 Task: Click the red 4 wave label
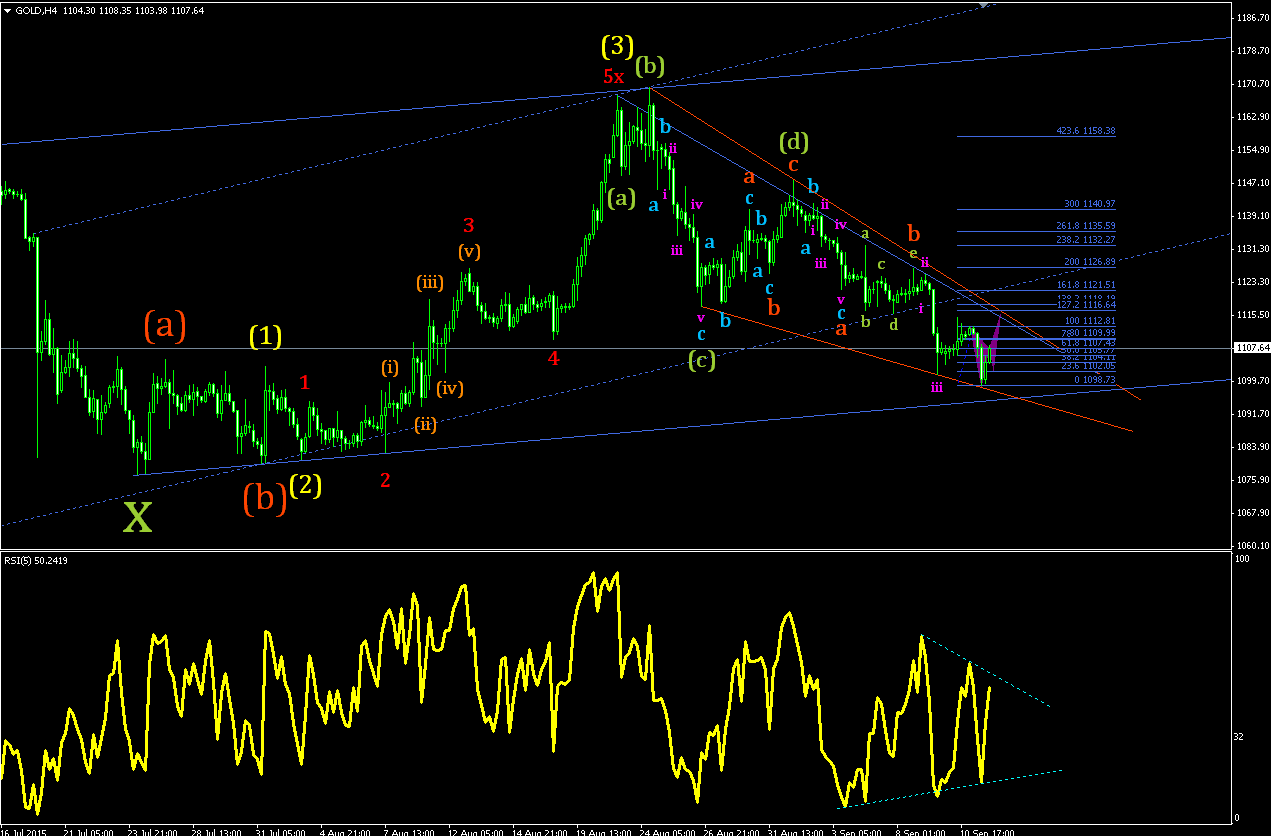click(x=553, y=358)
